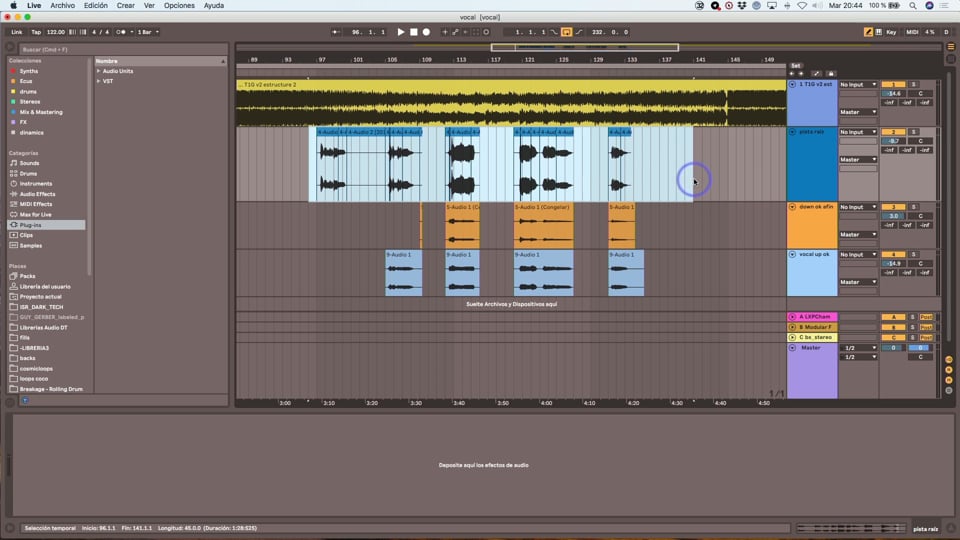960x540 pixels.
Task: Solo the vocal up ok track
Action: coord(913,254)
